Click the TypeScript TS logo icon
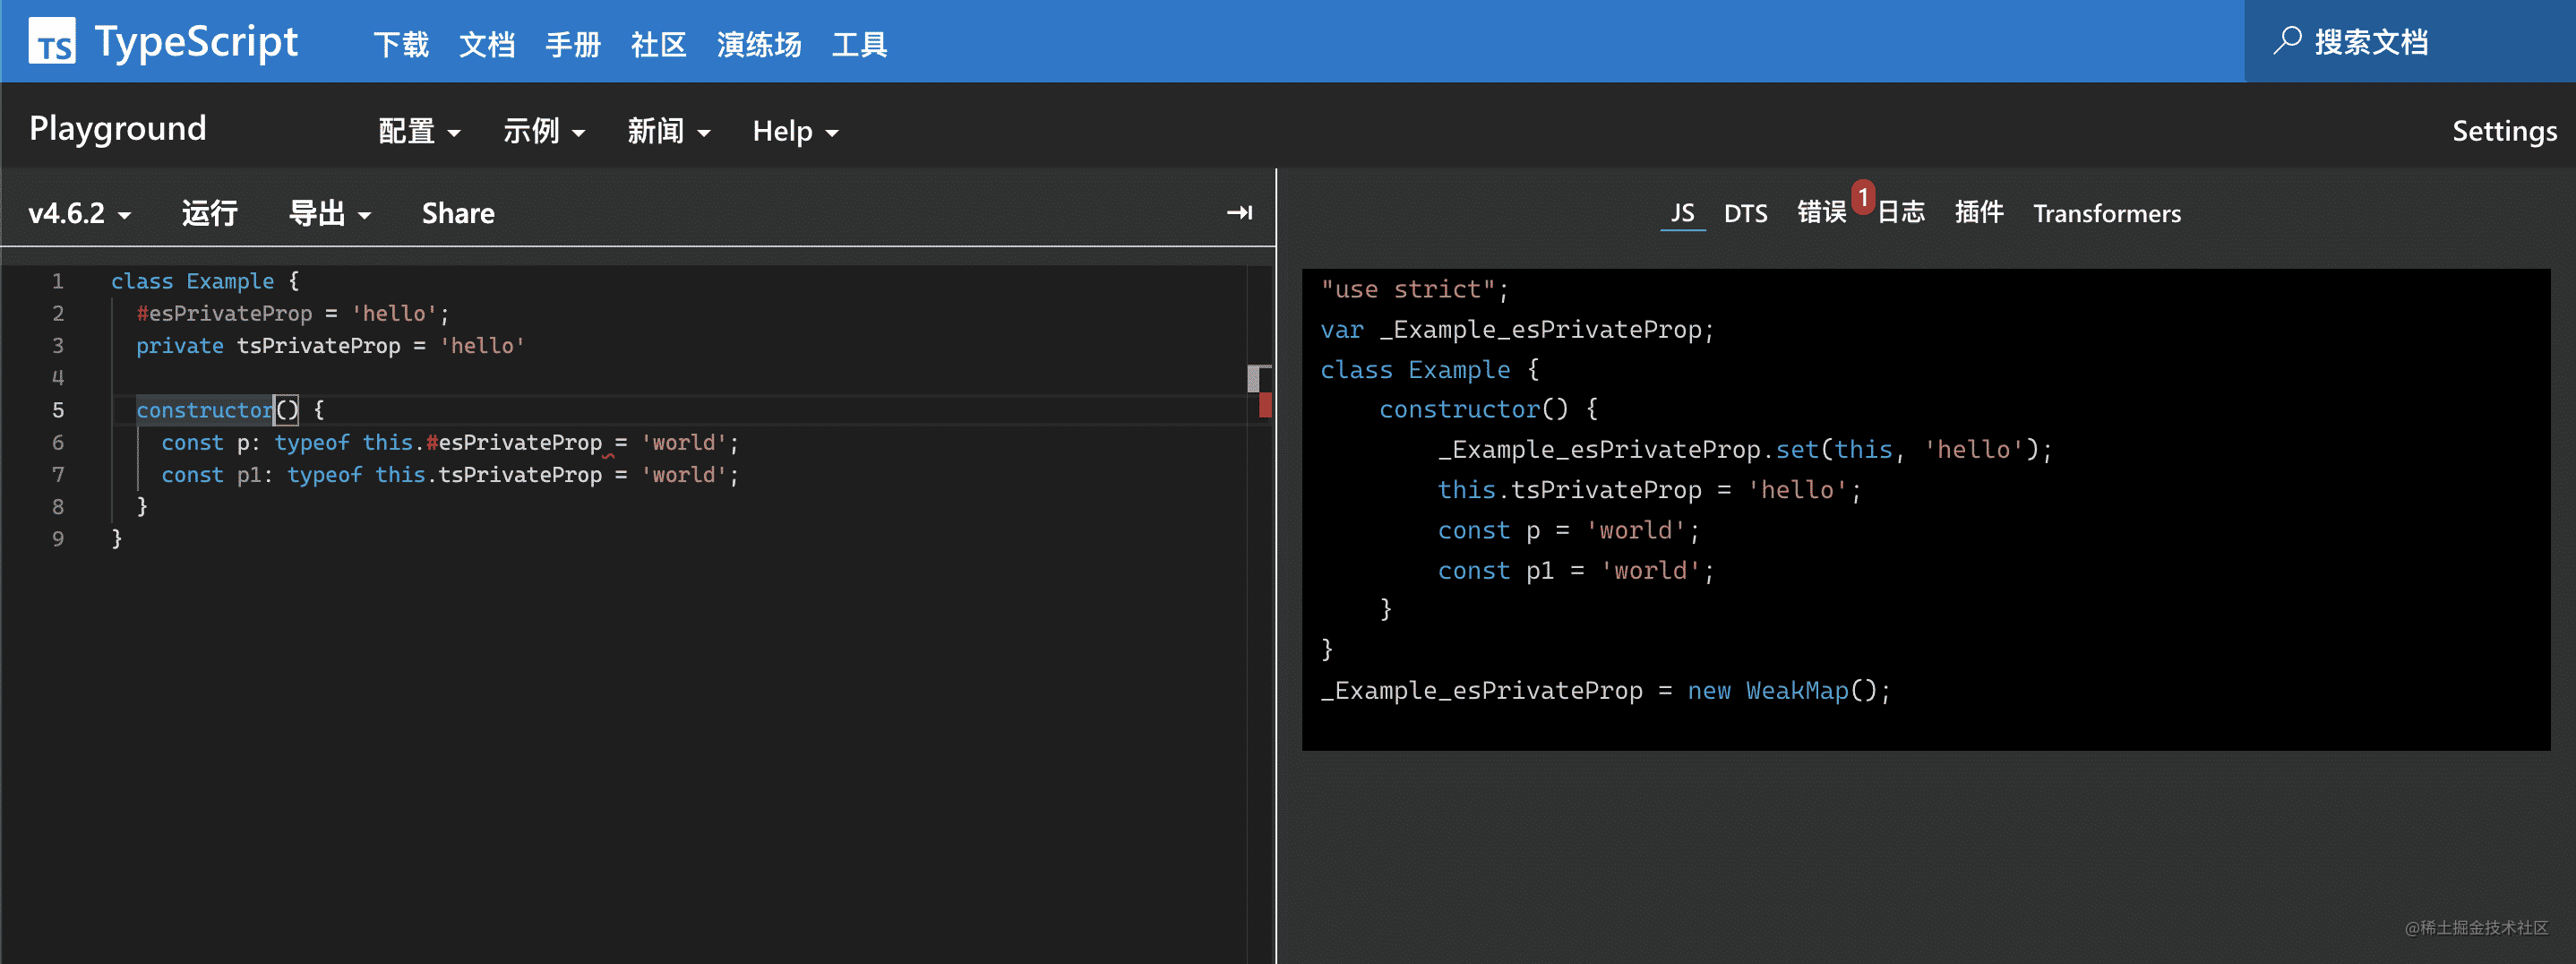Image resolution: width=2576 pixels, height=964 pixels. (52, 42)
